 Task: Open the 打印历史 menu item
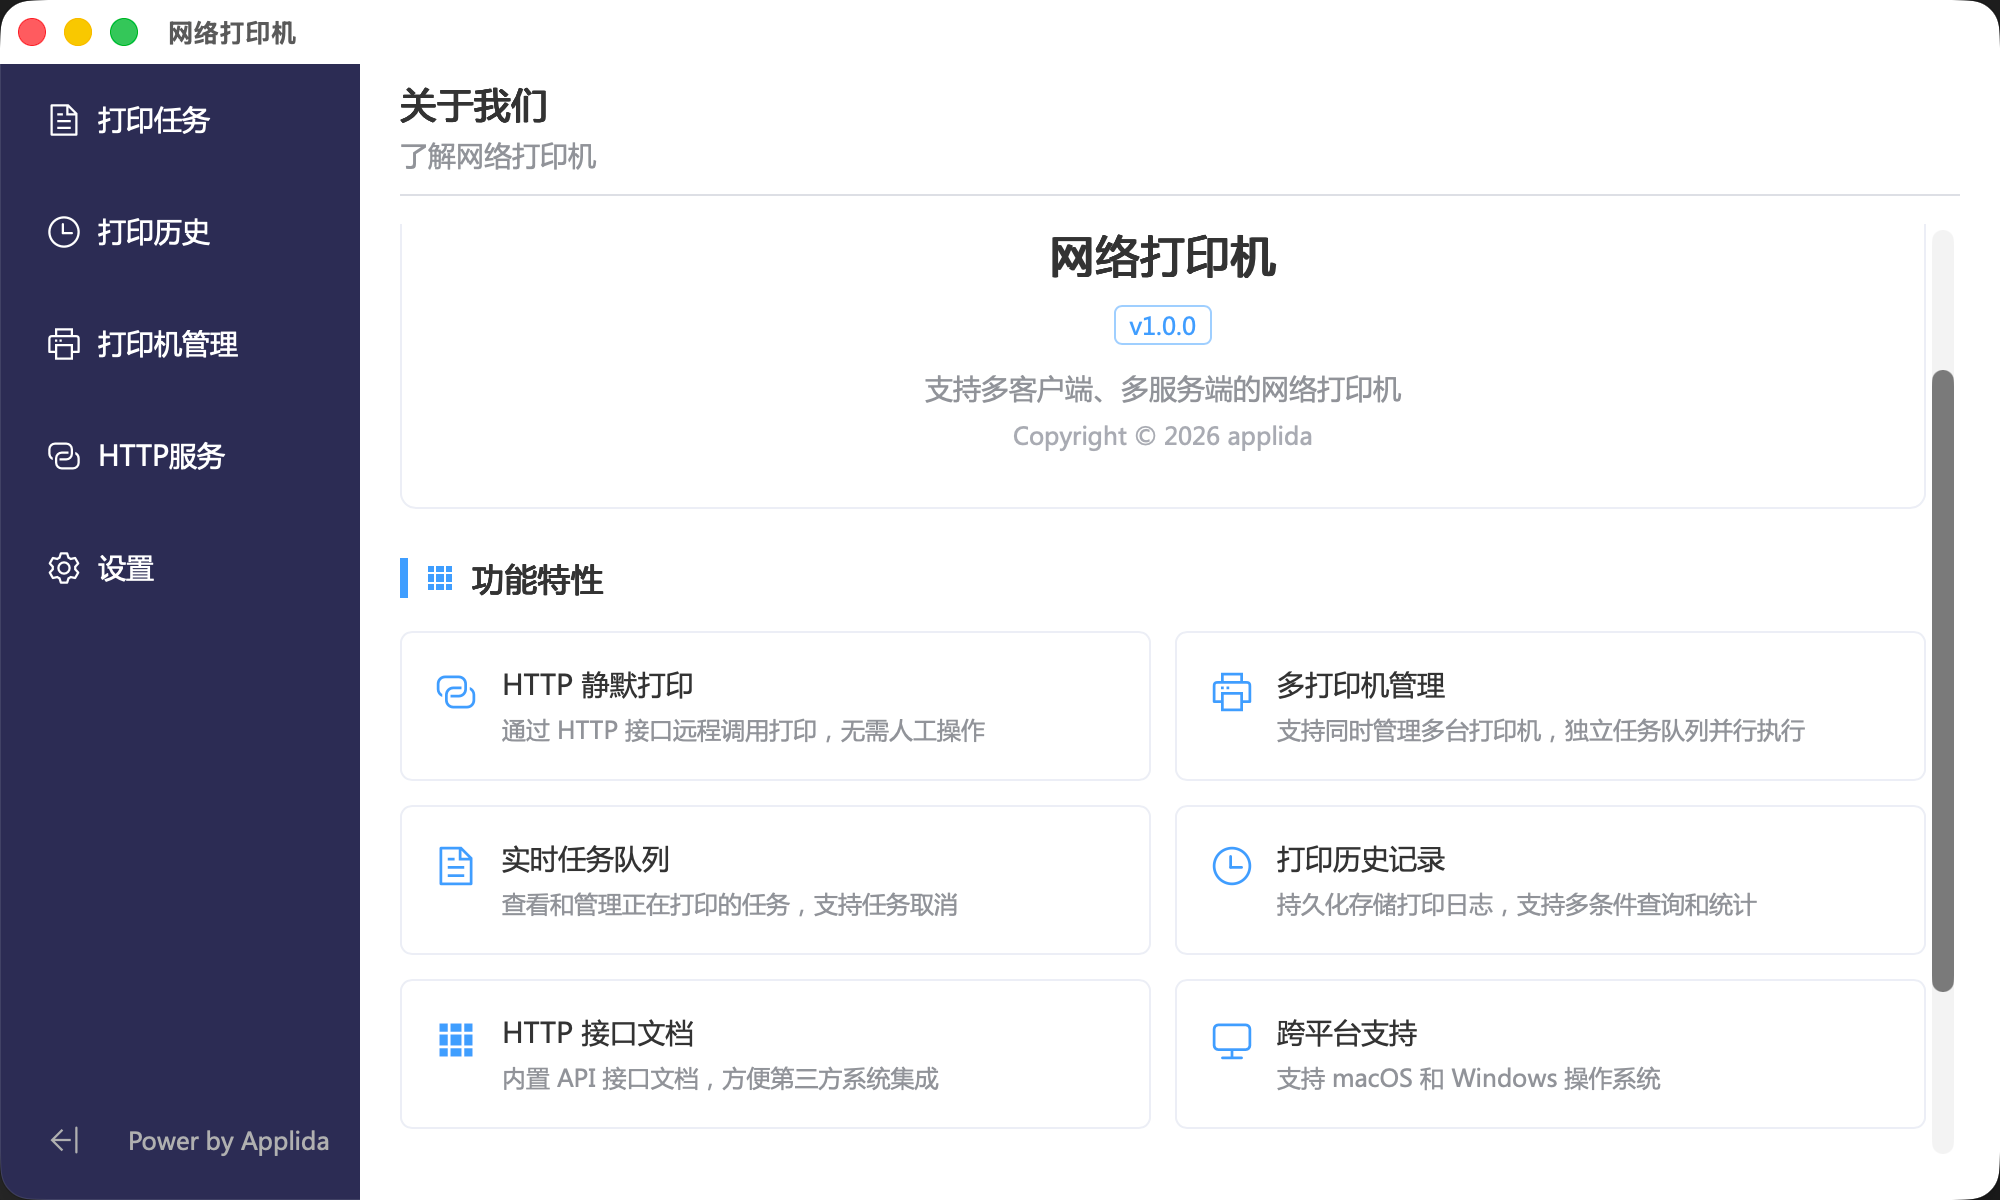pyautogui.click(x=180, y=232)
